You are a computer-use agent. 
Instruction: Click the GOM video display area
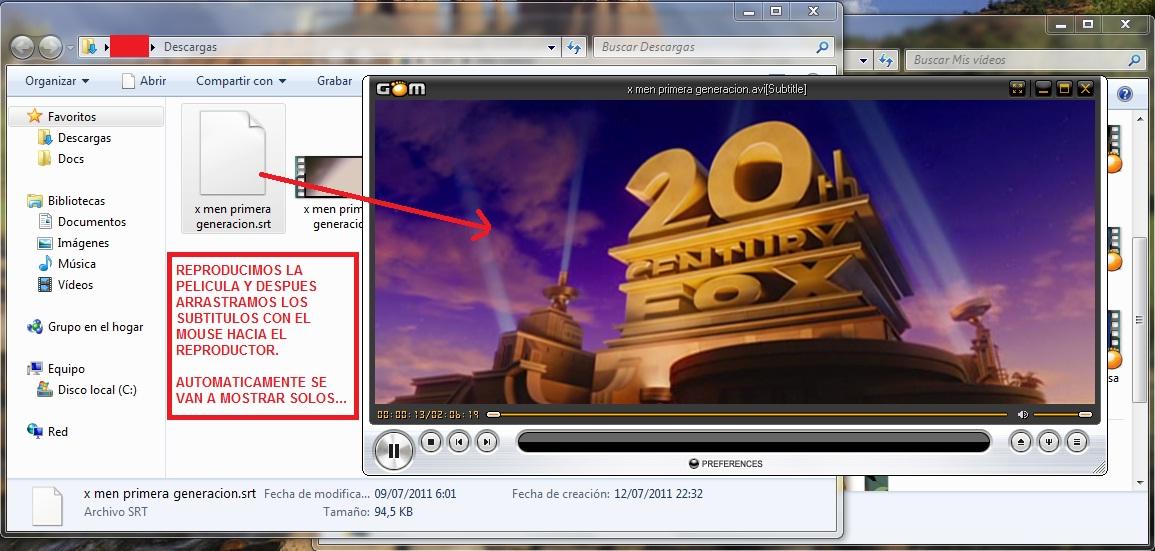pos(735,252)
